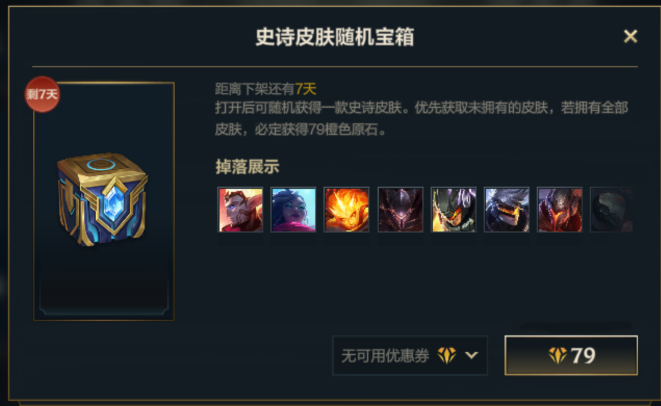Close the 史诗皮肤随机宝箱 dialog

tap(630, 36)
